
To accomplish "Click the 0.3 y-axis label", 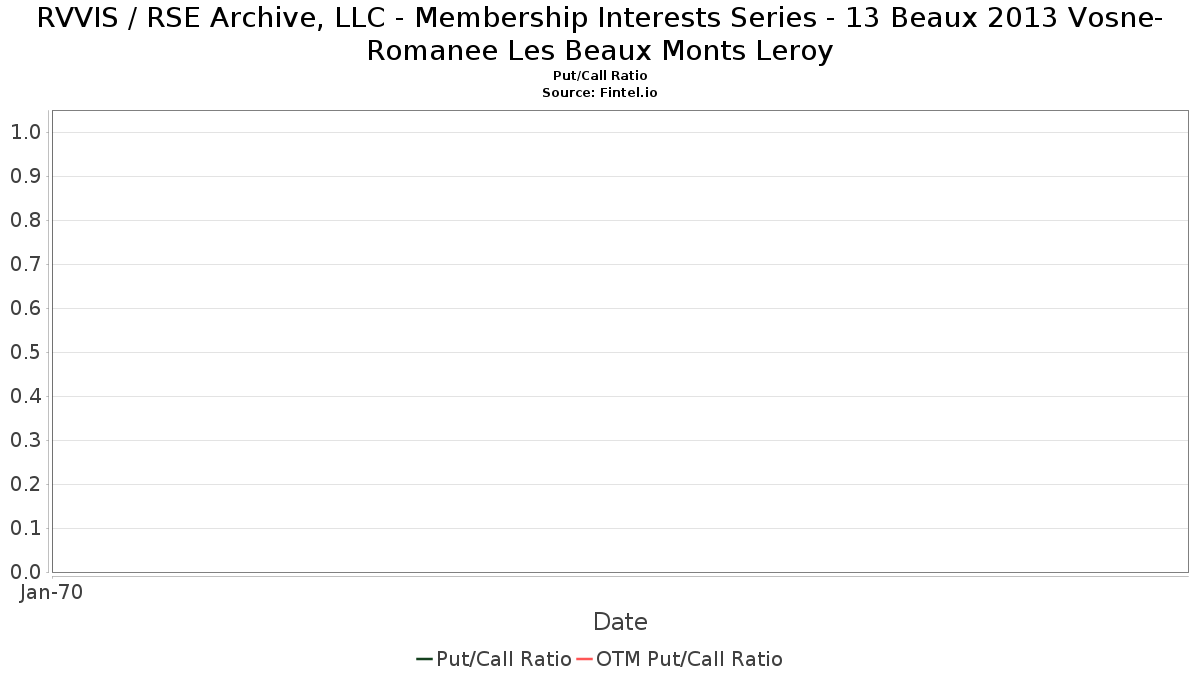I will [25, 440].
